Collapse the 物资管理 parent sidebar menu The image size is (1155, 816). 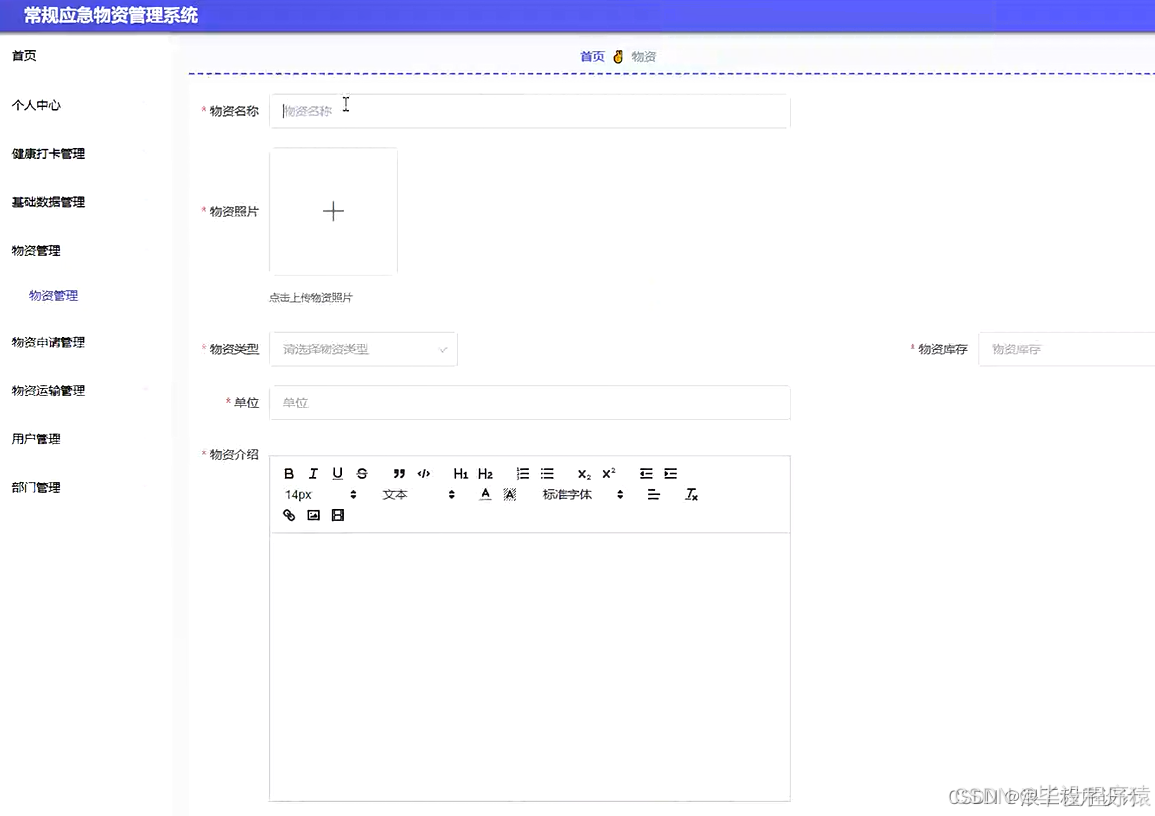click(36, 250)
